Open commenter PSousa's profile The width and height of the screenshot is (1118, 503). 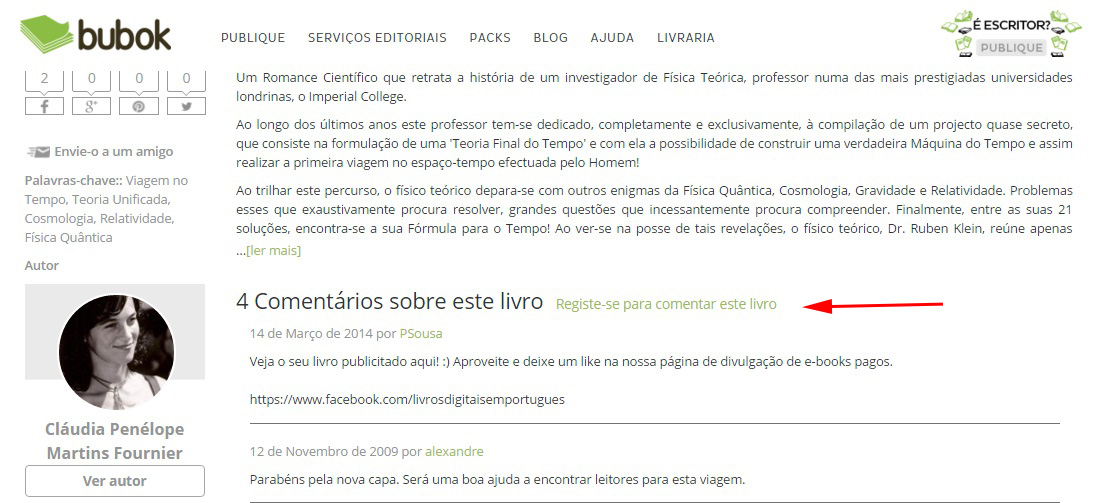[x=421, y=333]
